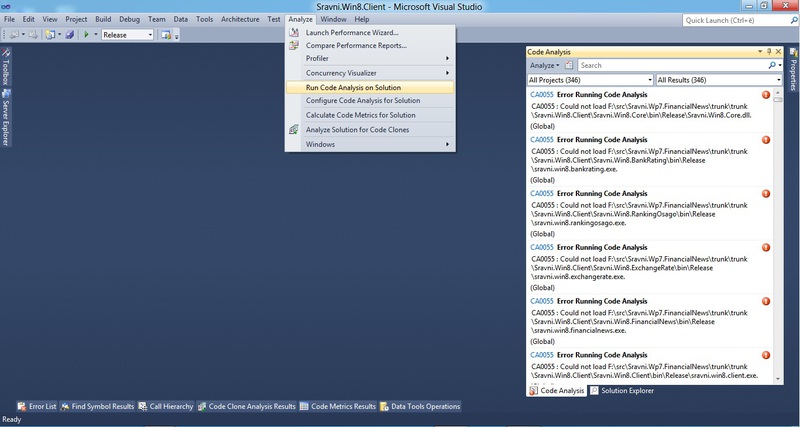Click the blue box icon beside New Project
Viewport: 800px width, 427px height.
[x=70, y=35]
